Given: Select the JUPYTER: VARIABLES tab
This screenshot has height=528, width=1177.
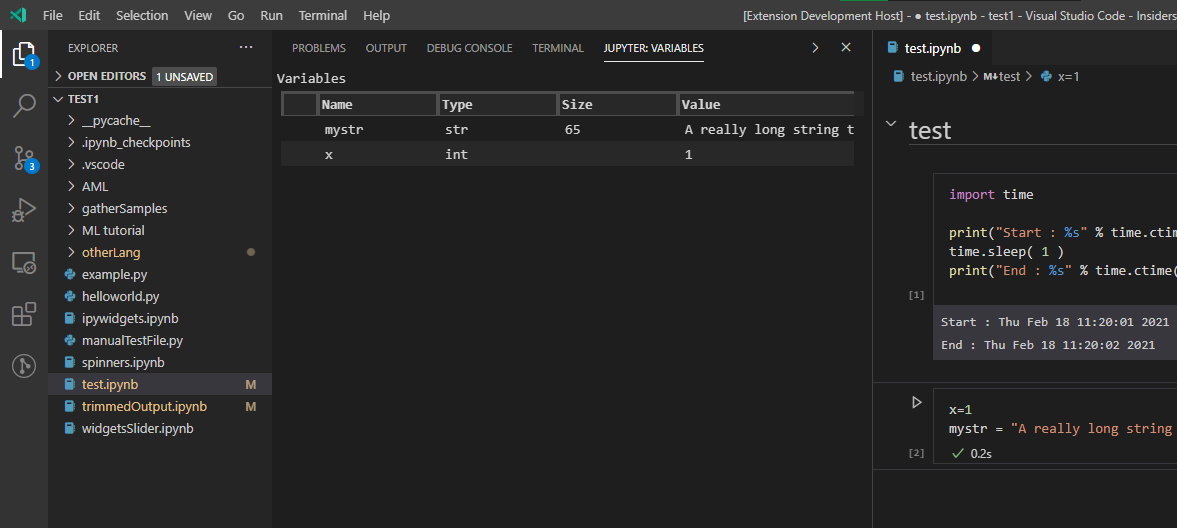Looking at the screenshot, I should (654, 48).
